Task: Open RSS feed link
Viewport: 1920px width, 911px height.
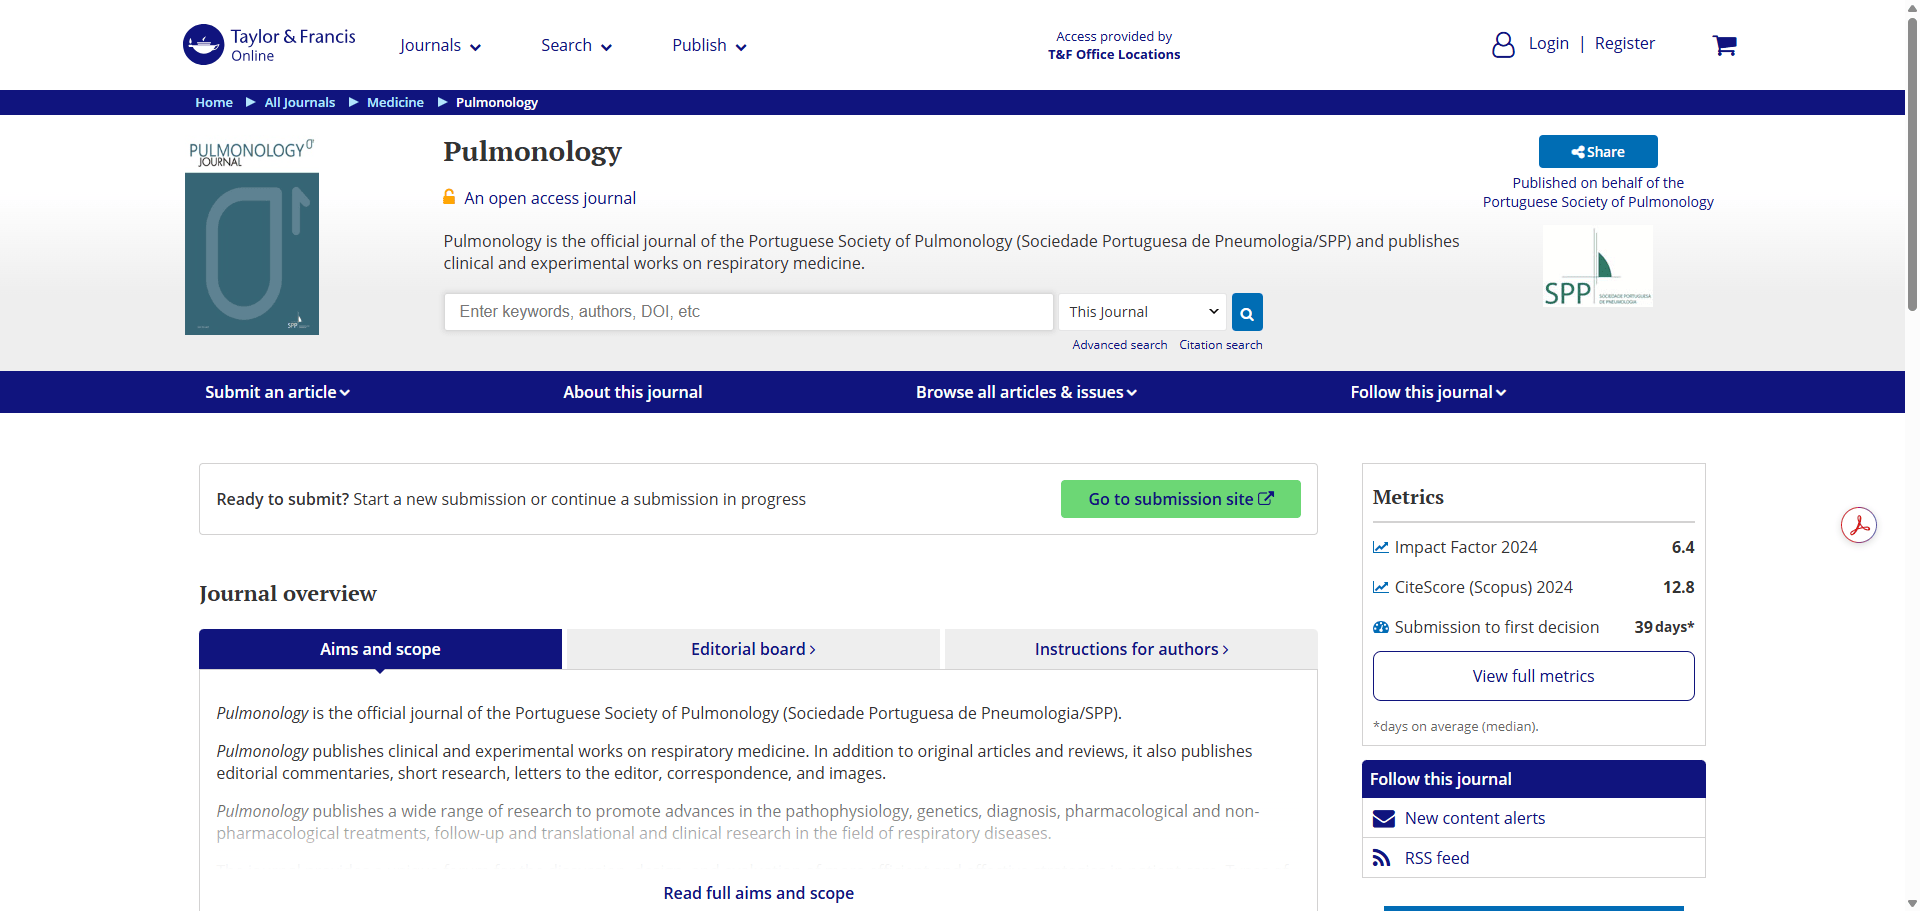Action: click(1437, 858)
